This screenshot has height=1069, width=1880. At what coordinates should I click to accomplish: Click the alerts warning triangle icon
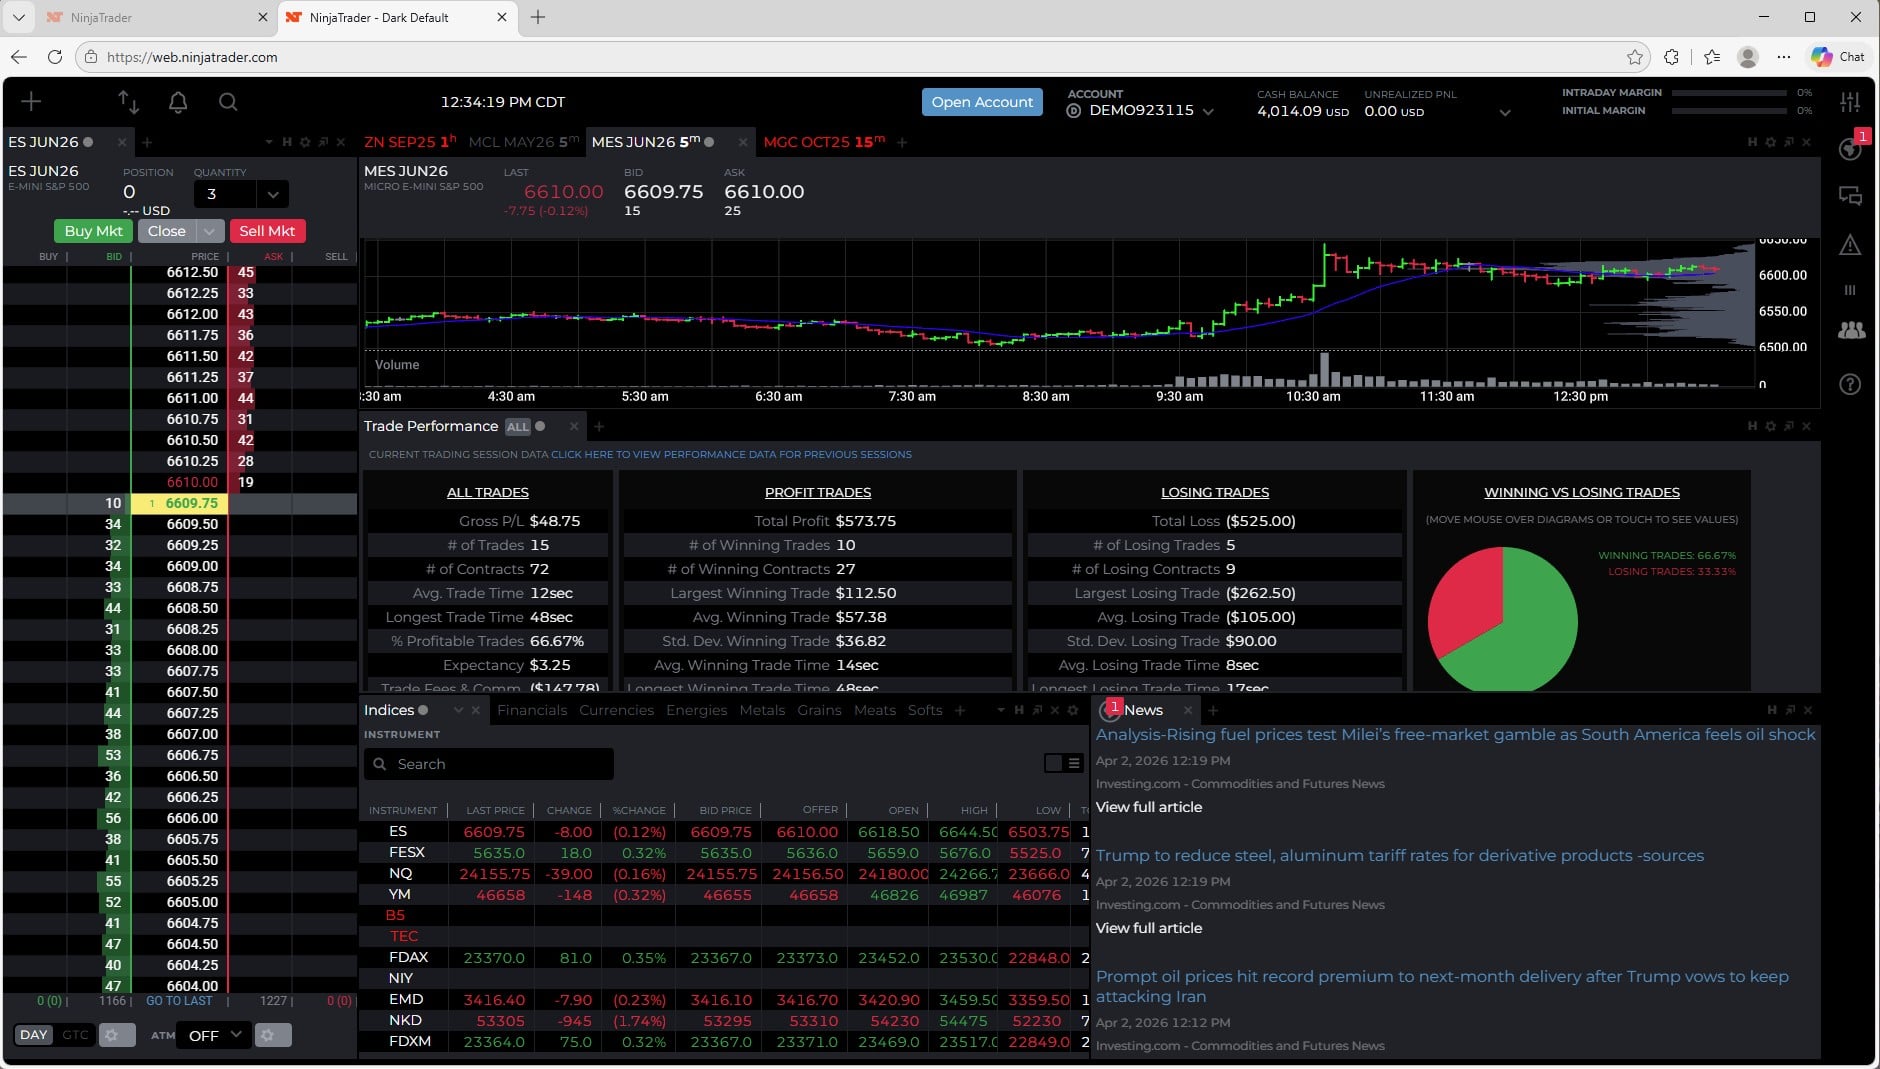(x=1852, y=246)
